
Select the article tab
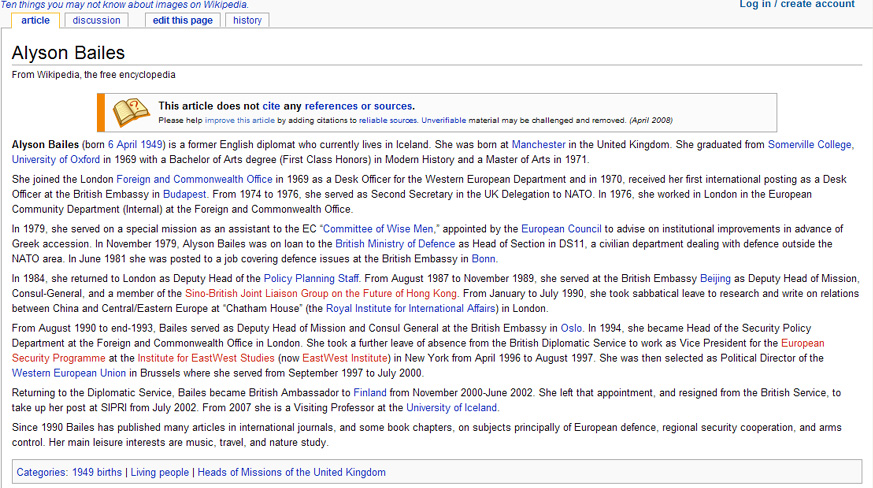point(35,20)
